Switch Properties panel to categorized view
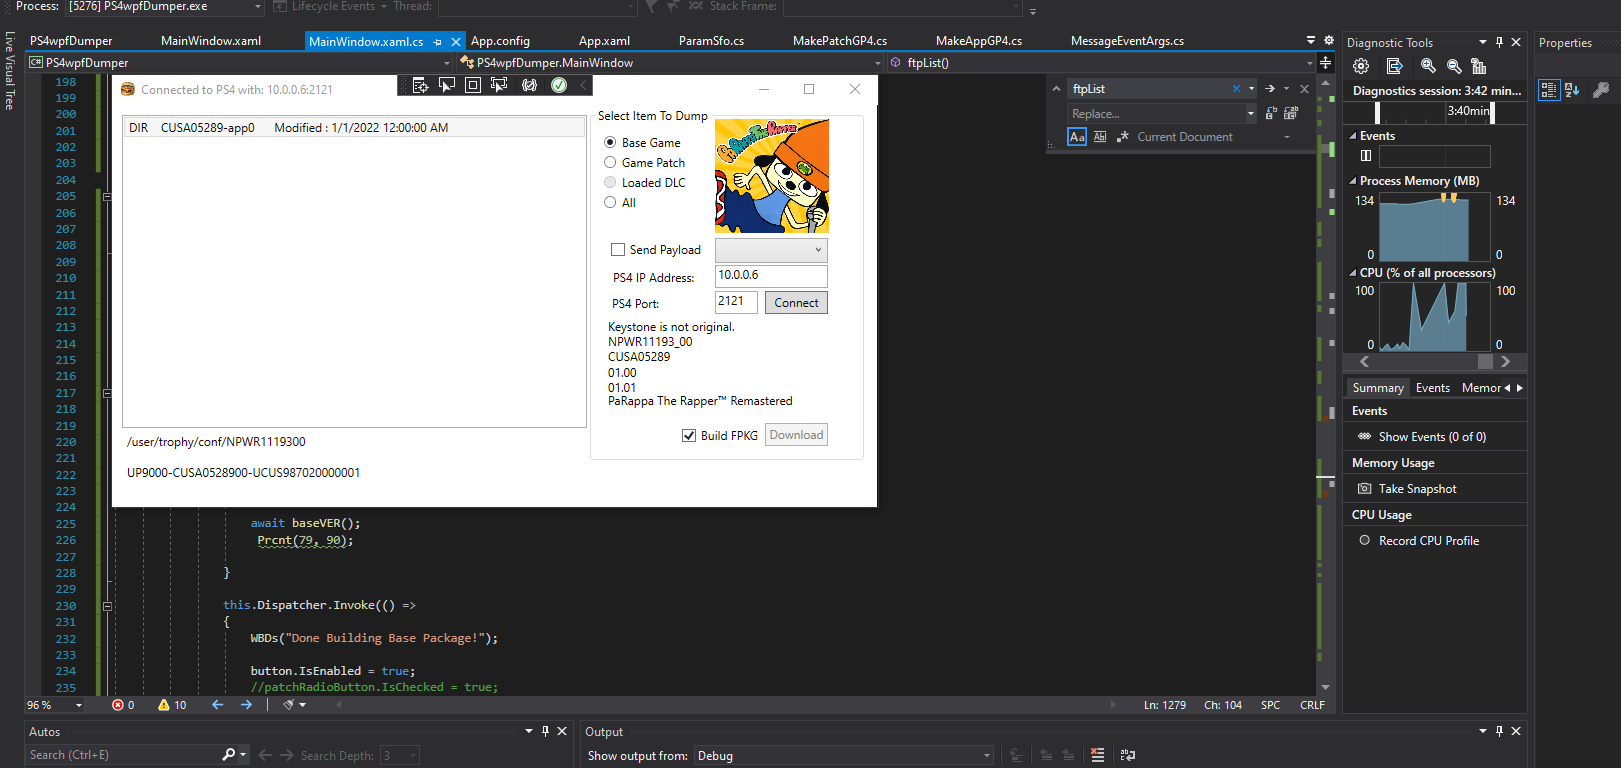The image size is (1621, 768). 1549,90
